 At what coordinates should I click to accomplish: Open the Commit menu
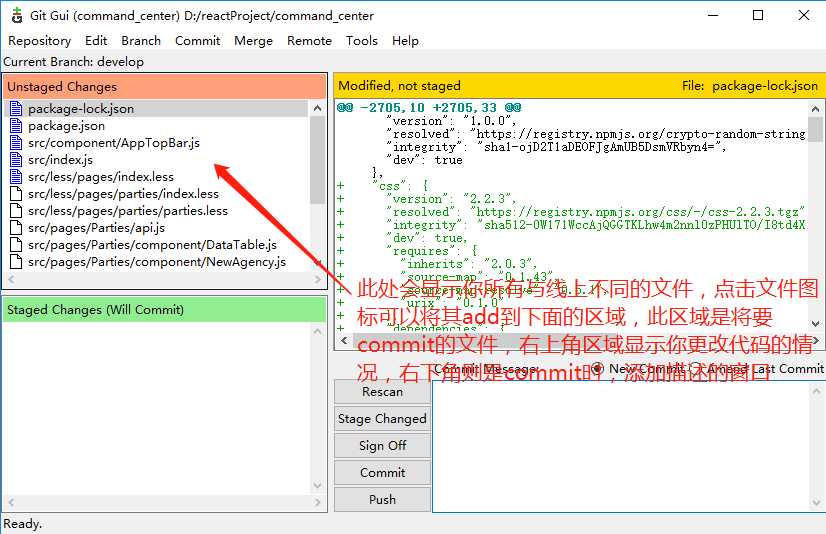click(198, 41)
